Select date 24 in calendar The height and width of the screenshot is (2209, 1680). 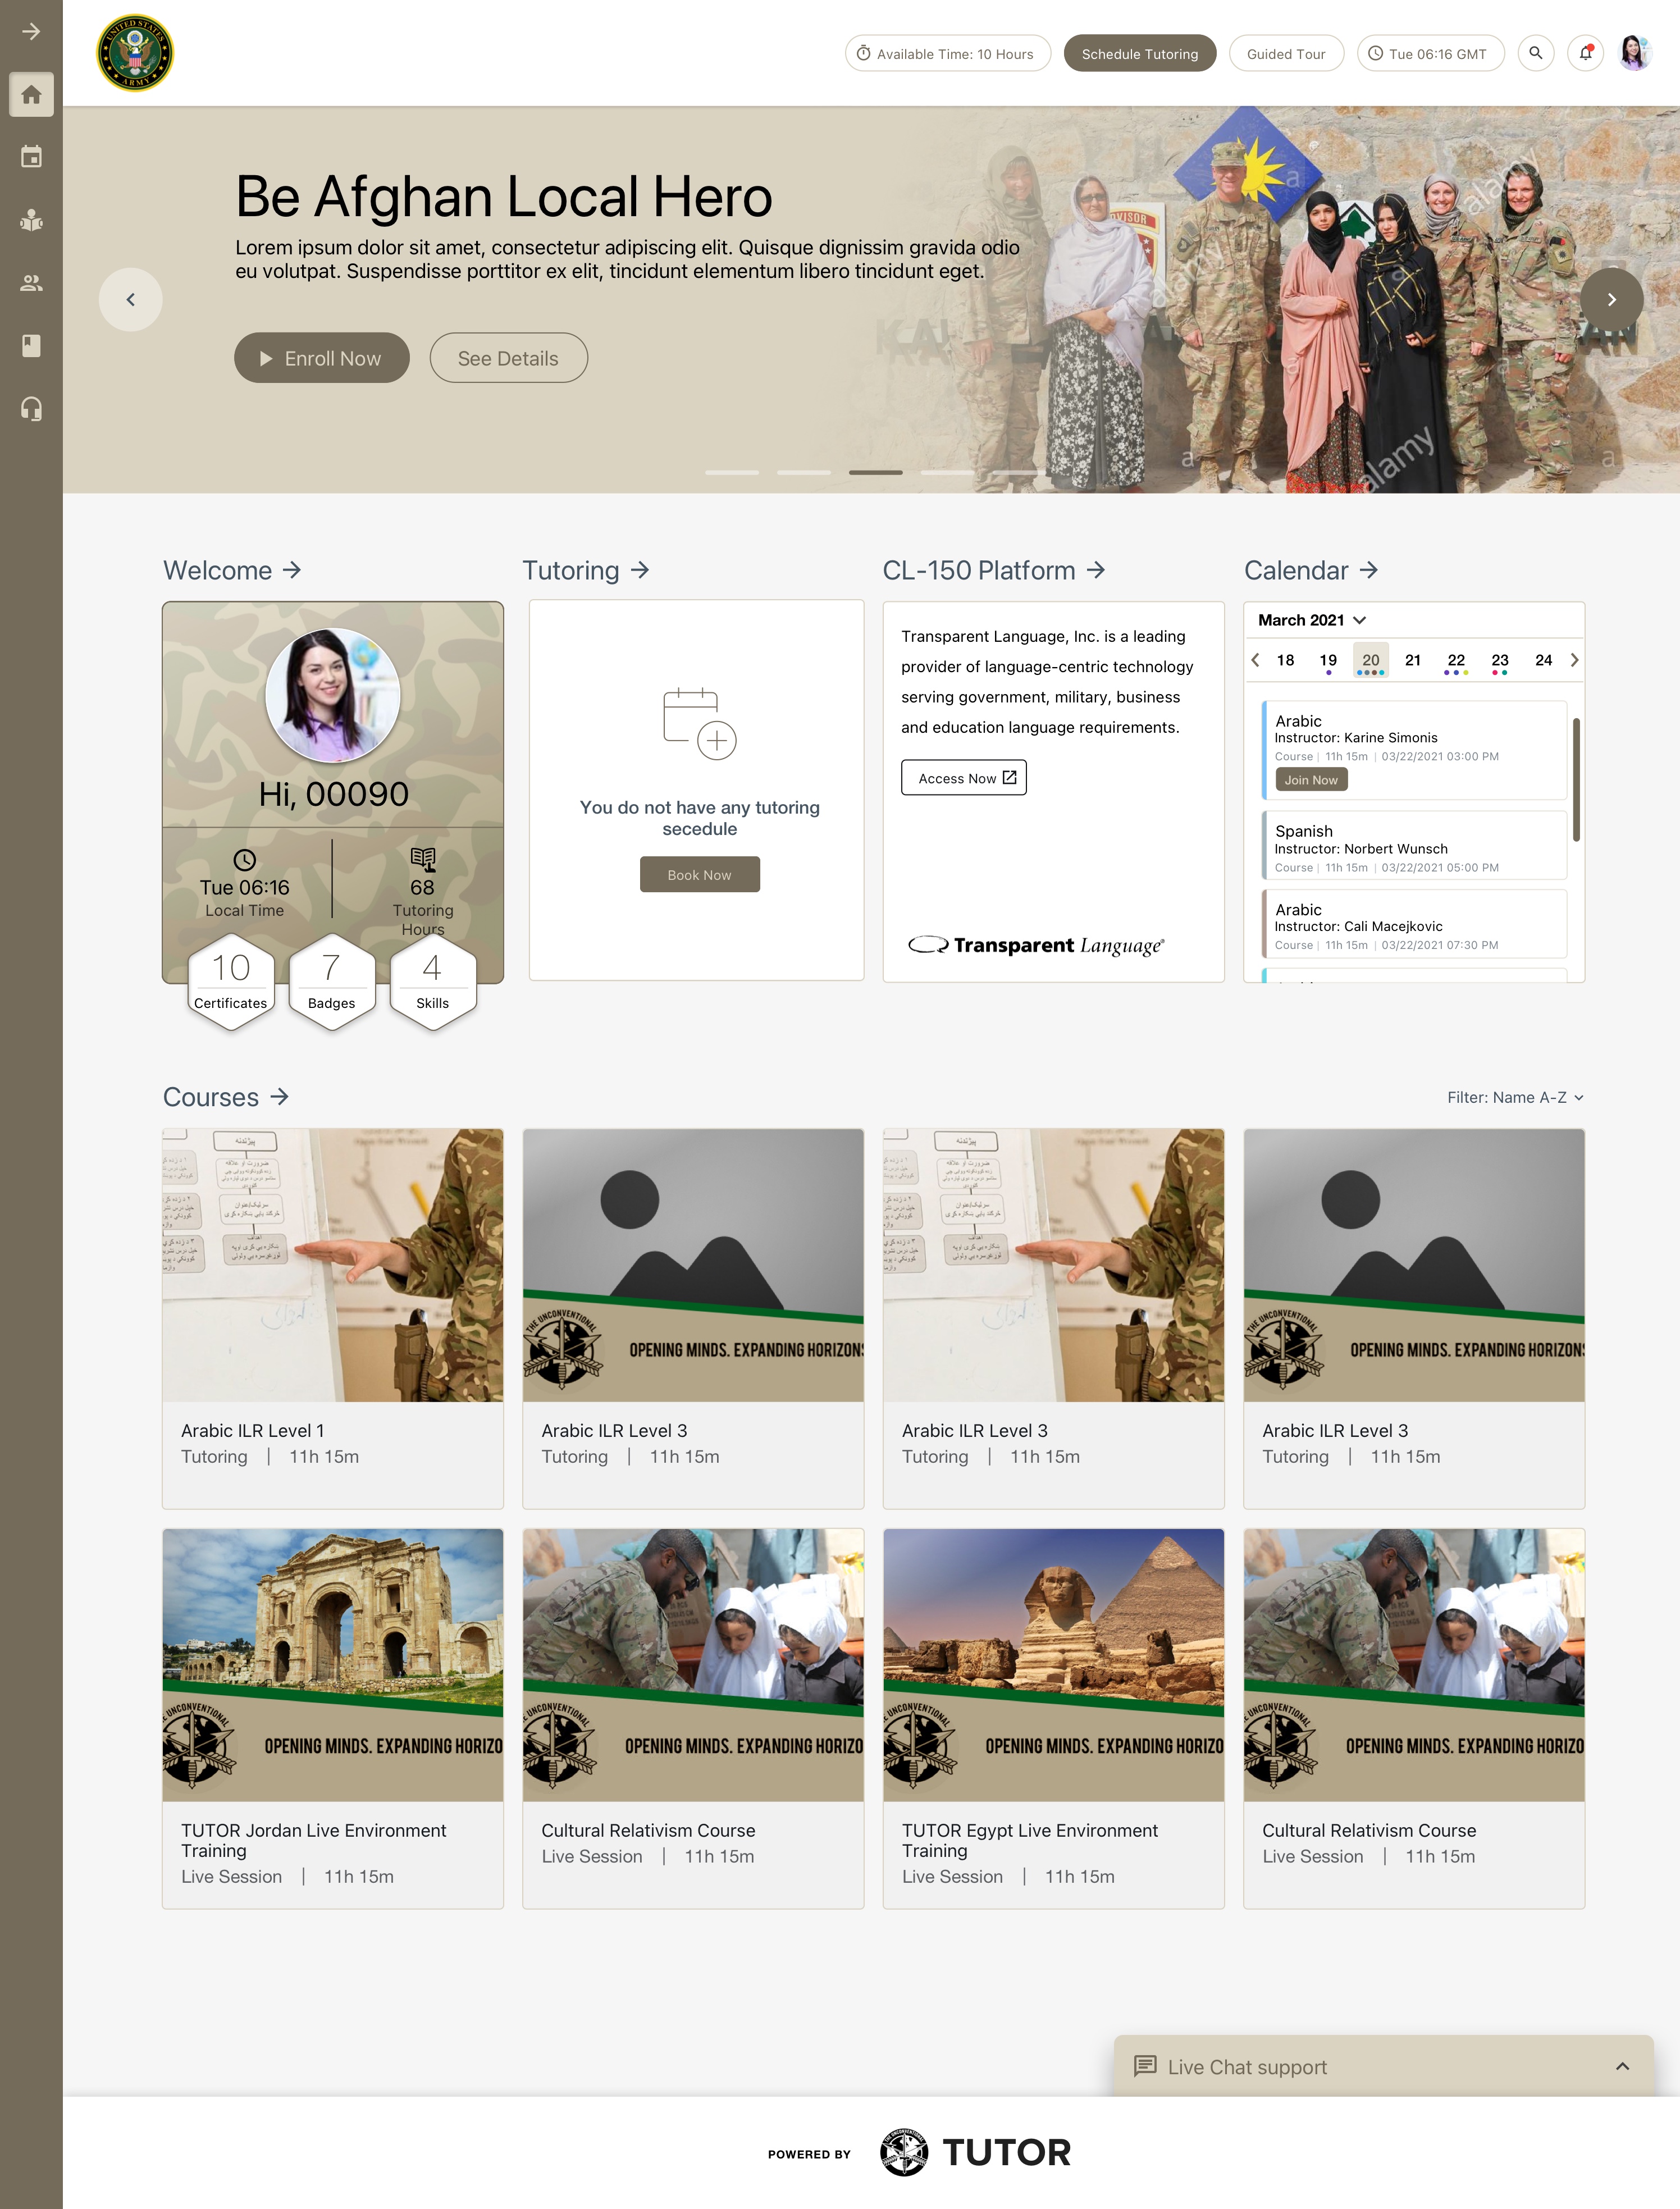pyautogui.click(x=1543, y=661)
